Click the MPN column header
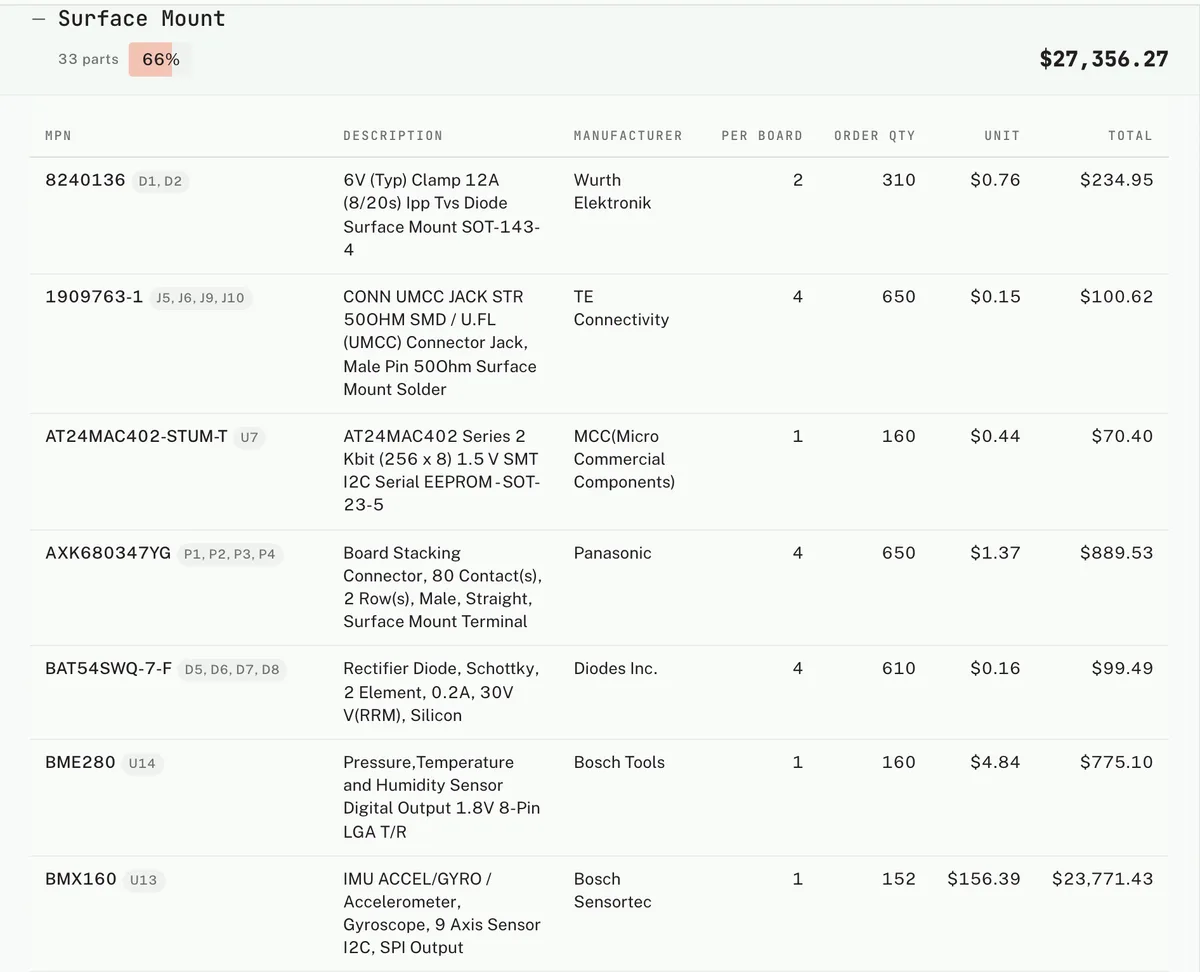The height and width of the screenshot is (972, 1200). pos(58,135)
